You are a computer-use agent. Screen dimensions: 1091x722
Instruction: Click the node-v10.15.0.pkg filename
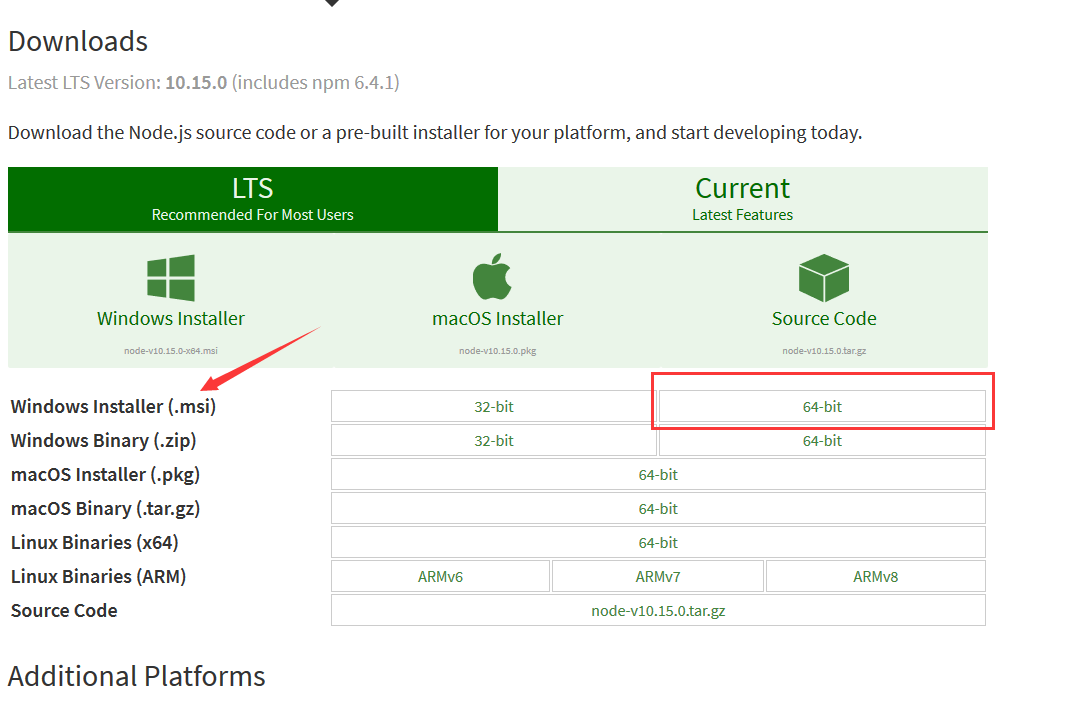tap(497, 351)
